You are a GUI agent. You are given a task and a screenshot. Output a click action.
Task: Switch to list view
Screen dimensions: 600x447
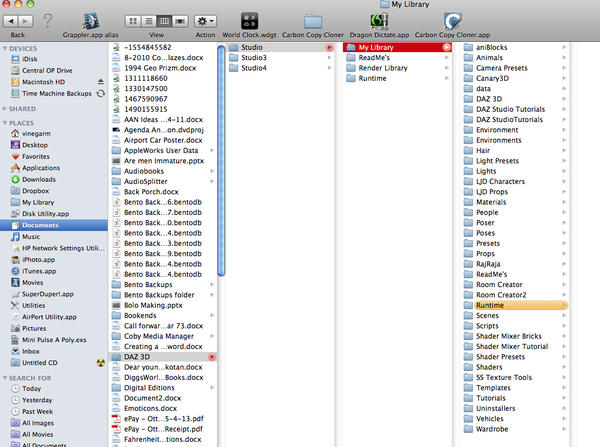148,21
